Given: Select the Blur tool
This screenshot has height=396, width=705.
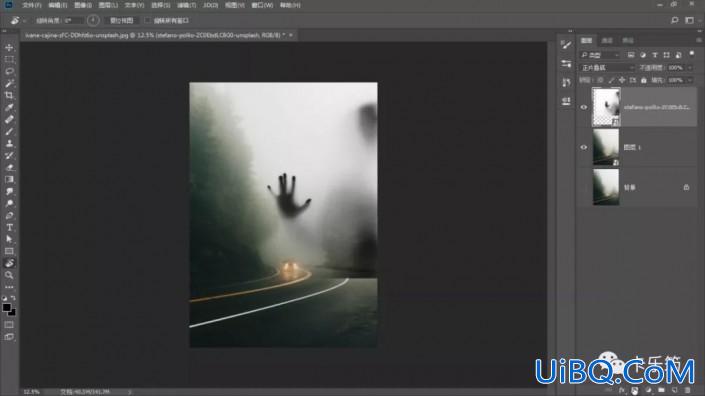Looking at the screenshot, I should (x=9, y=191).
